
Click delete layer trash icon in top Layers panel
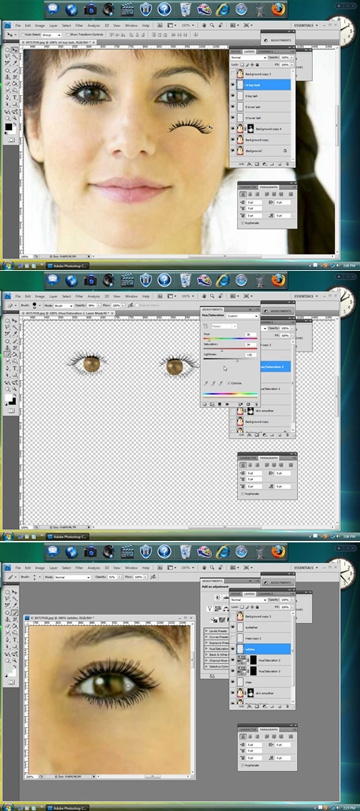tap(287, 164)
